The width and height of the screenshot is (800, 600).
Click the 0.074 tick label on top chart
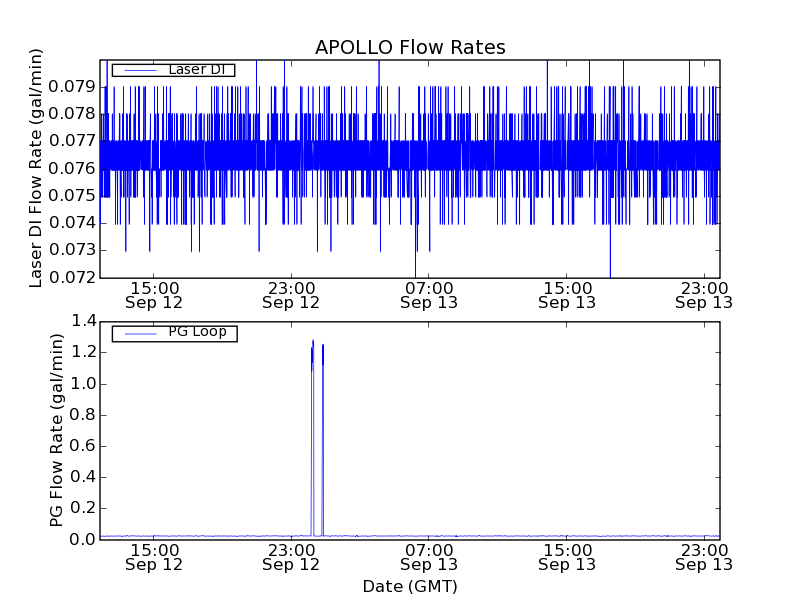[72, 223]
